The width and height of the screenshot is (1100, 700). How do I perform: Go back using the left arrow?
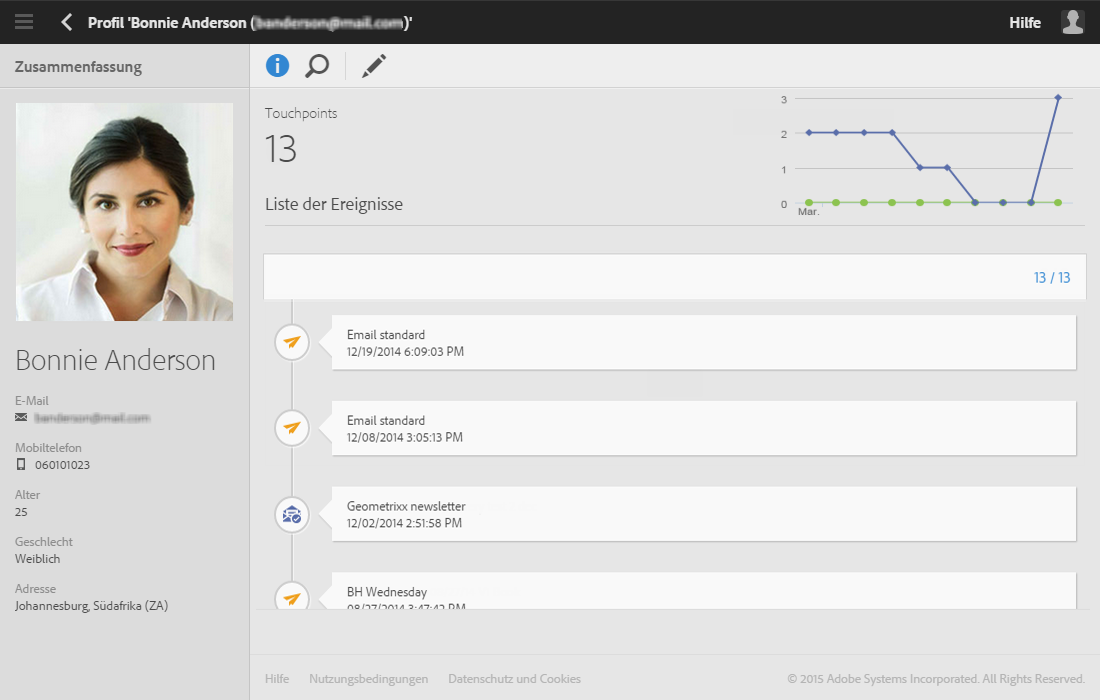coord(67,22)
